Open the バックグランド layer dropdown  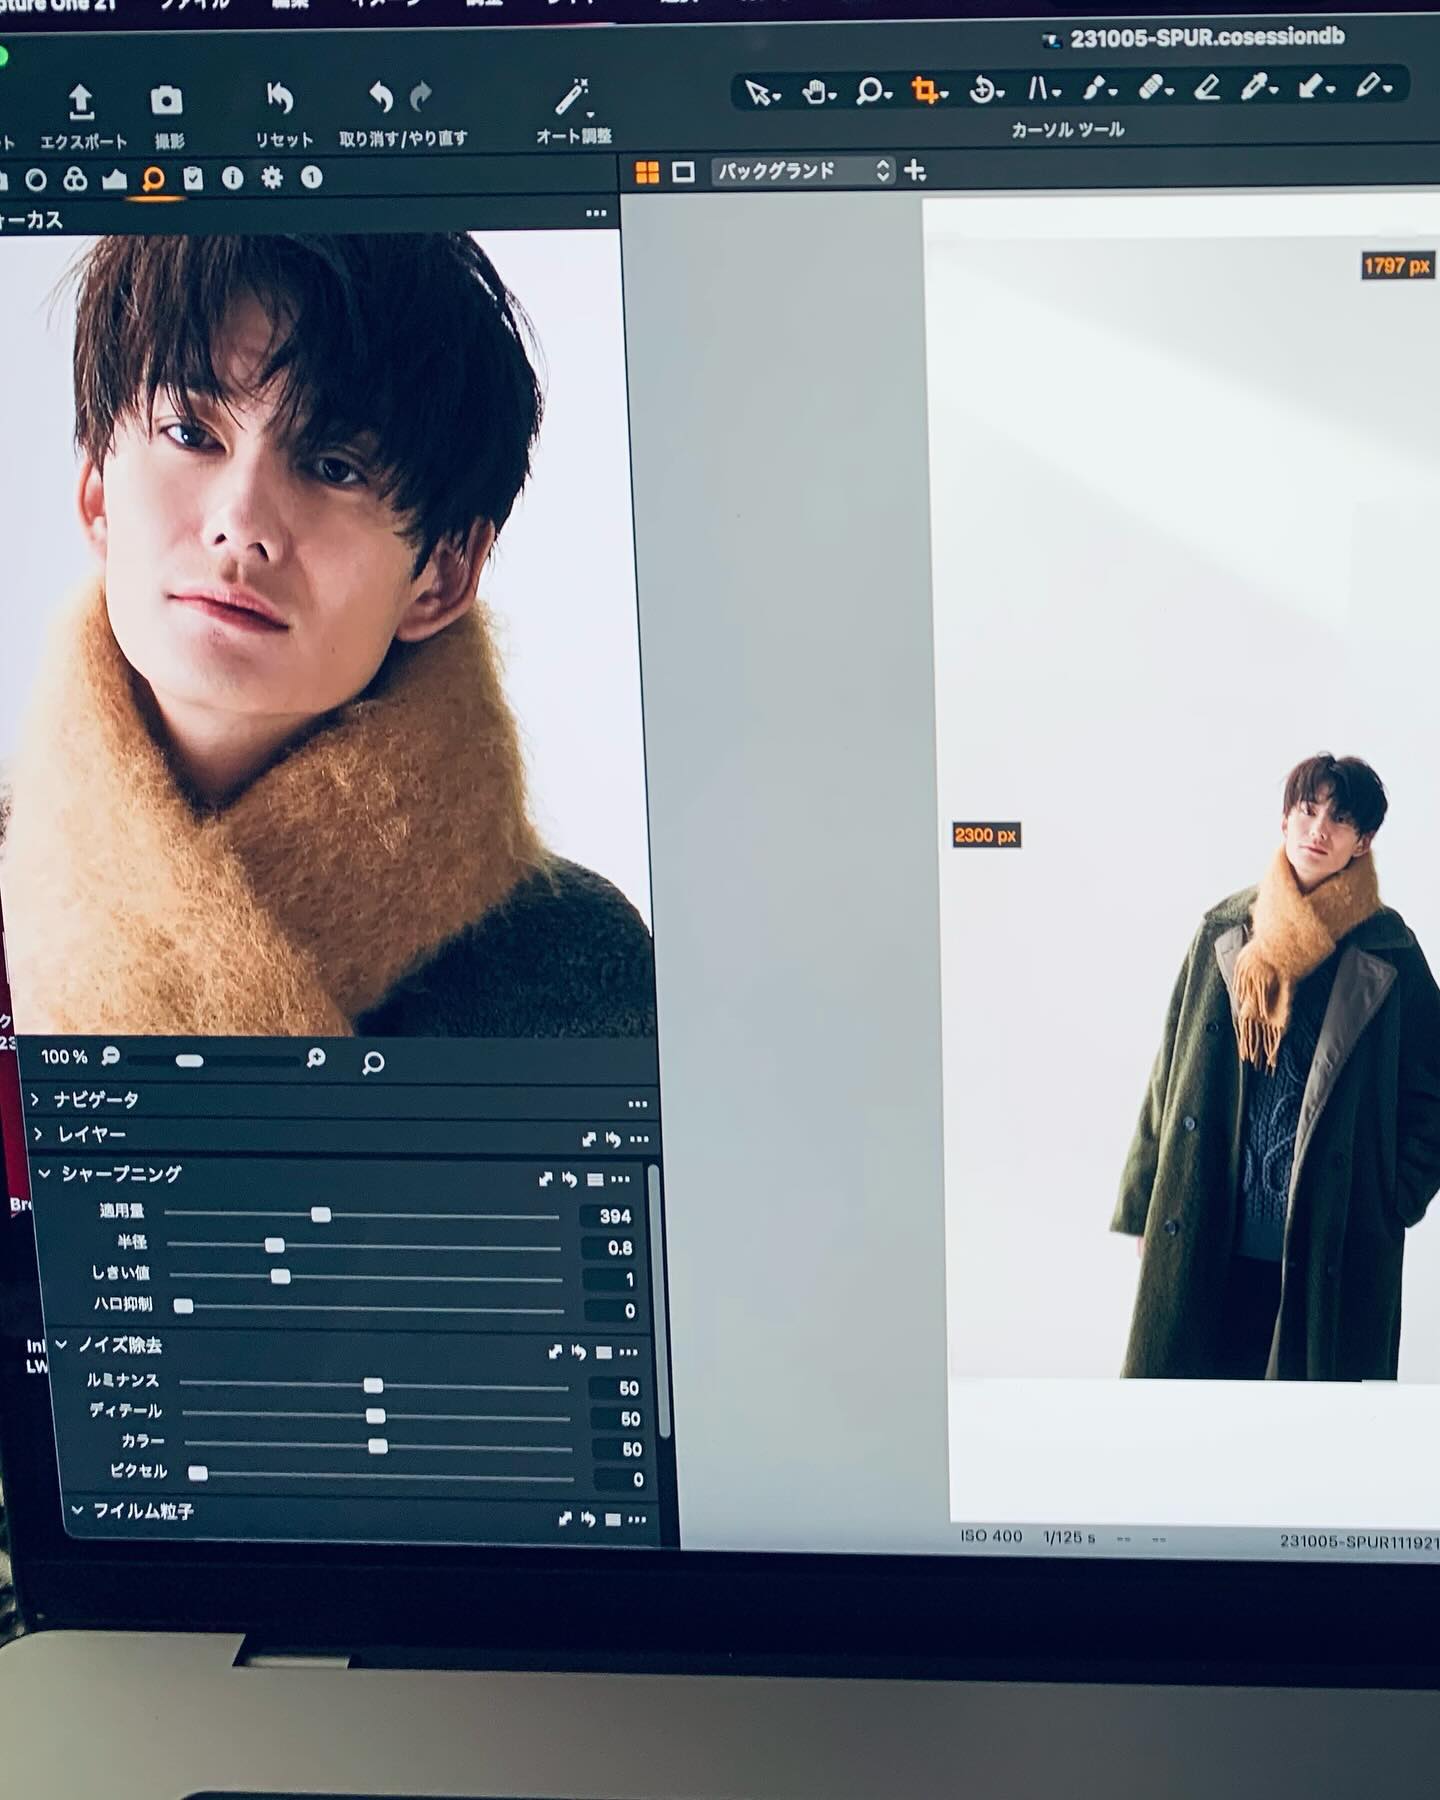tap(803, 171)
